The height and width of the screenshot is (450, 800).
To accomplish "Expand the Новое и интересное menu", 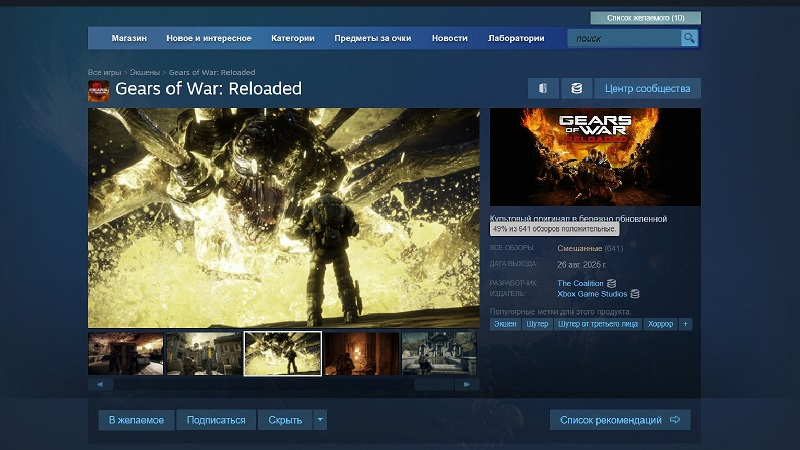I will pos(208,38).
